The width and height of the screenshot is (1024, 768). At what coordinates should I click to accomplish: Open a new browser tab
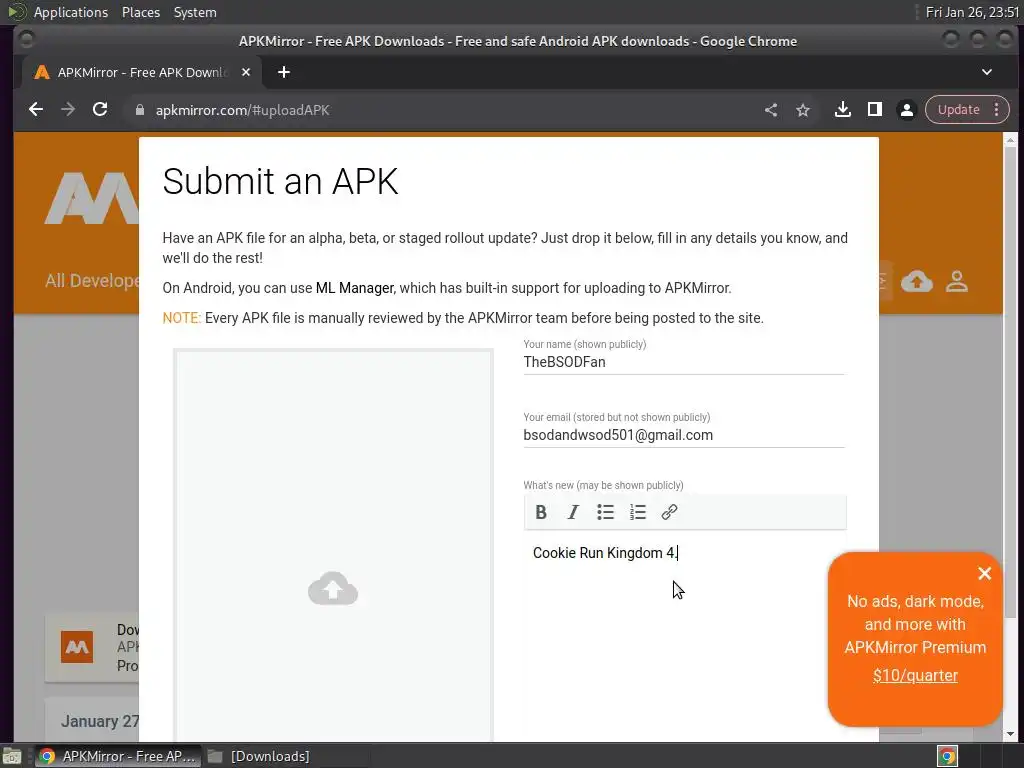[x=283, y=72]
